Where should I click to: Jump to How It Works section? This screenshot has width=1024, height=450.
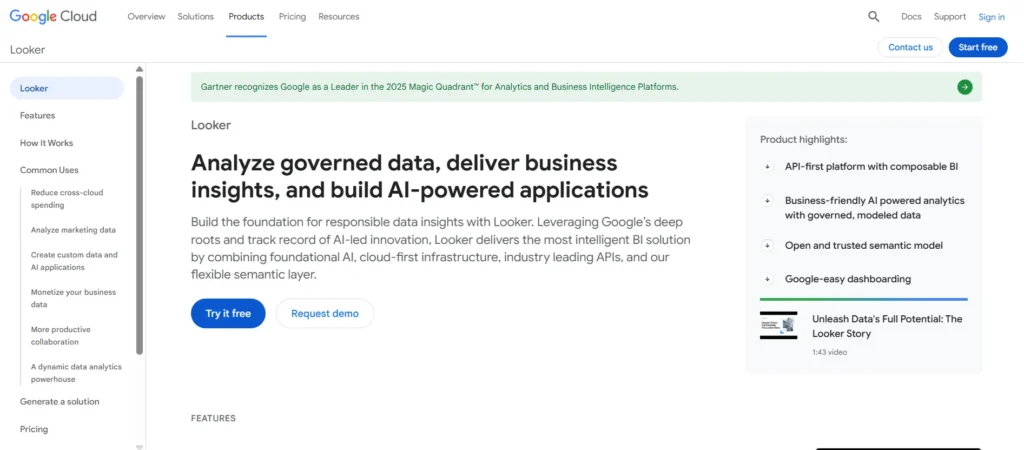46,143
